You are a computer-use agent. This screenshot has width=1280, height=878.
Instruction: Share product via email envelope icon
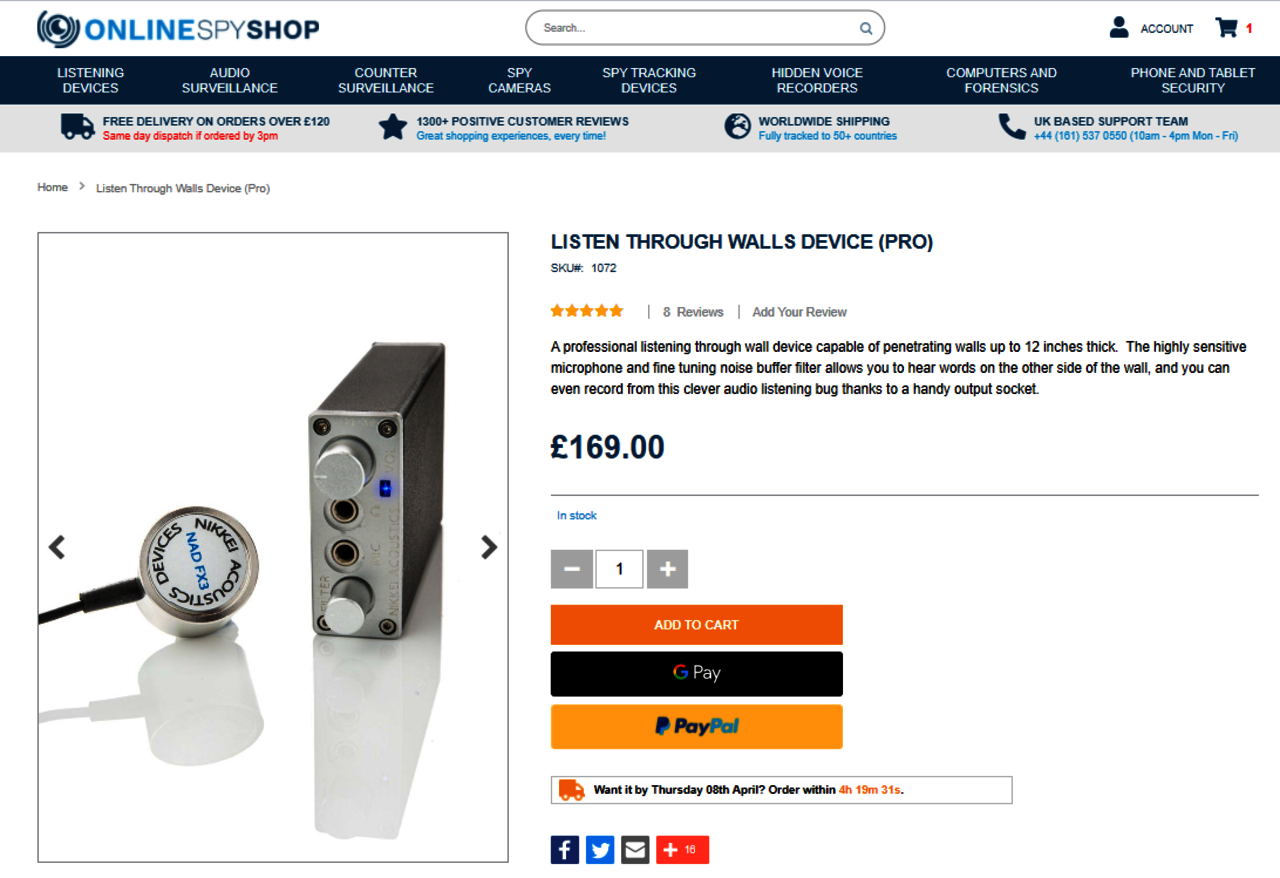pyautogui.click(x=635, y=850)
